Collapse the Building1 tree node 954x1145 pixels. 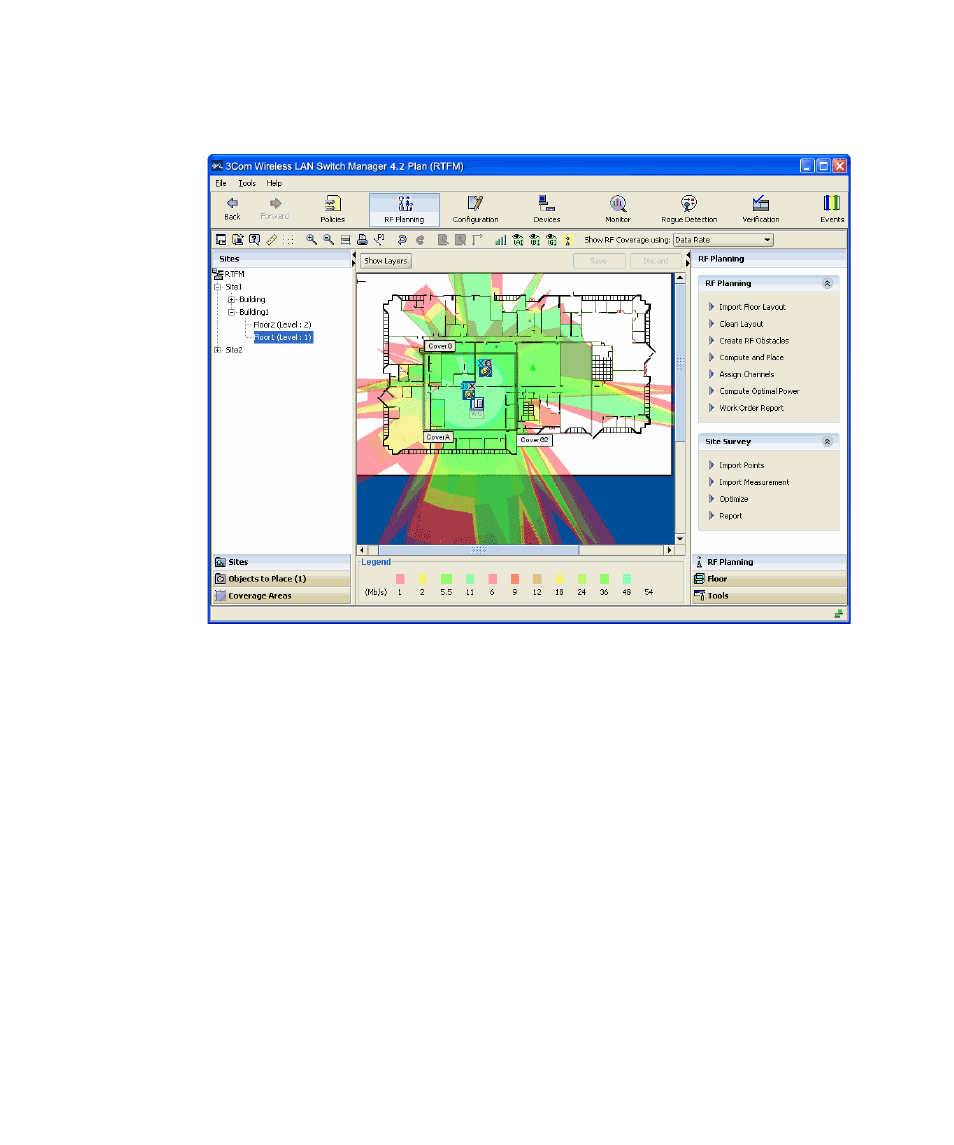[232, 312]
